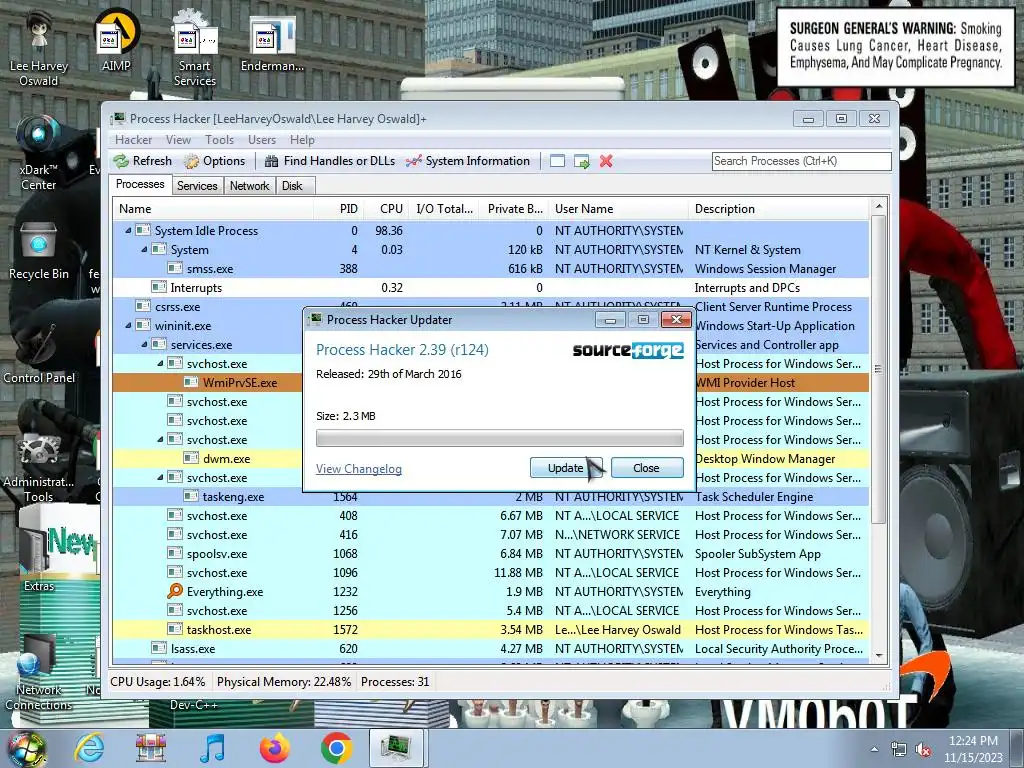Click the muted volume tray icon
This screenshot has width=1024, height=768.
924,750
